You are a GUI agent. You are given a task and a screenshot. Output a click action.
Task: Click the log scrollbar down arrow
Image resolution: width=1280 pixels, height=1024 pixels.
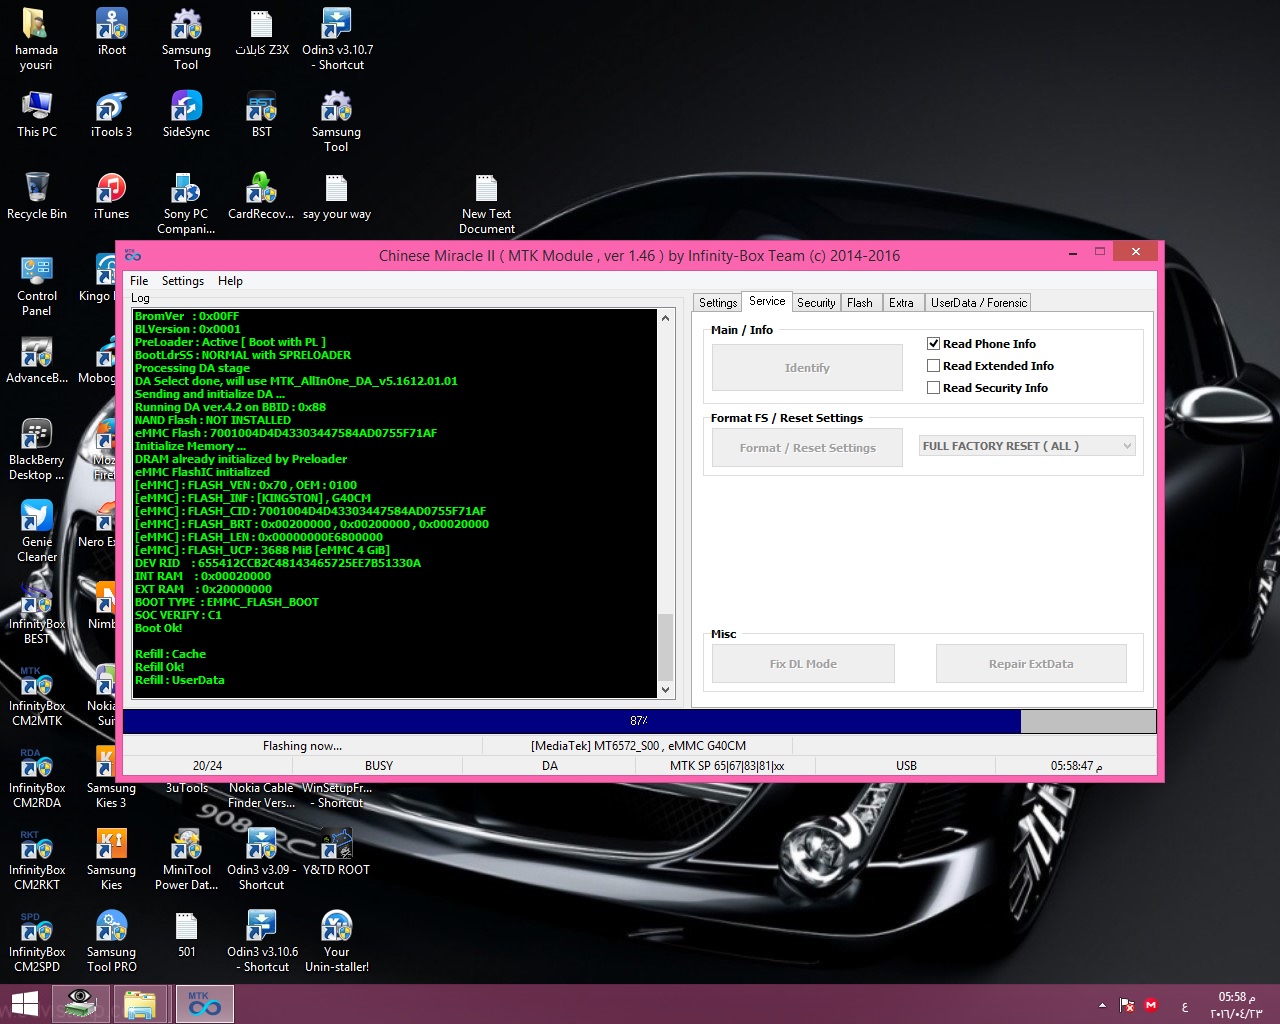coord(665,689)
